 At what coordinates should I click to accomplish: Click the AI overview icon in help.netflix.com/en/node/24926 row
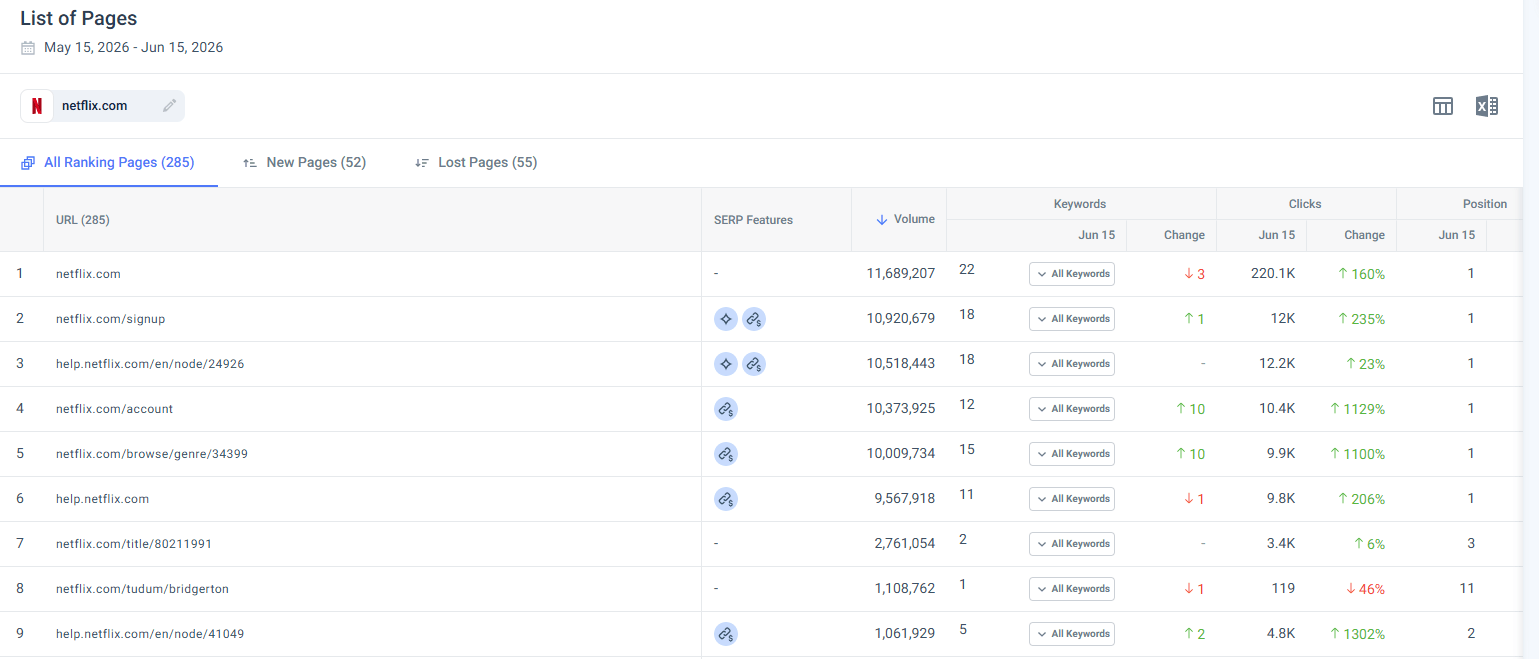(x=726, y=364)
